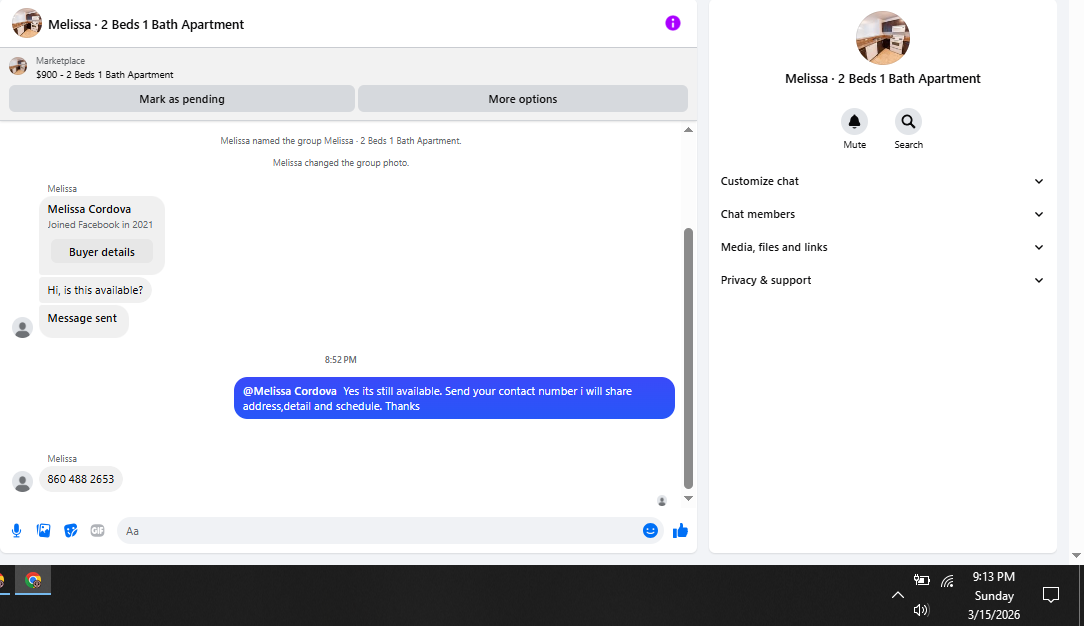Click 'Melissa changed the group photo' notice
Screen dimensions: 1084x626
click(x=341, y=163)
